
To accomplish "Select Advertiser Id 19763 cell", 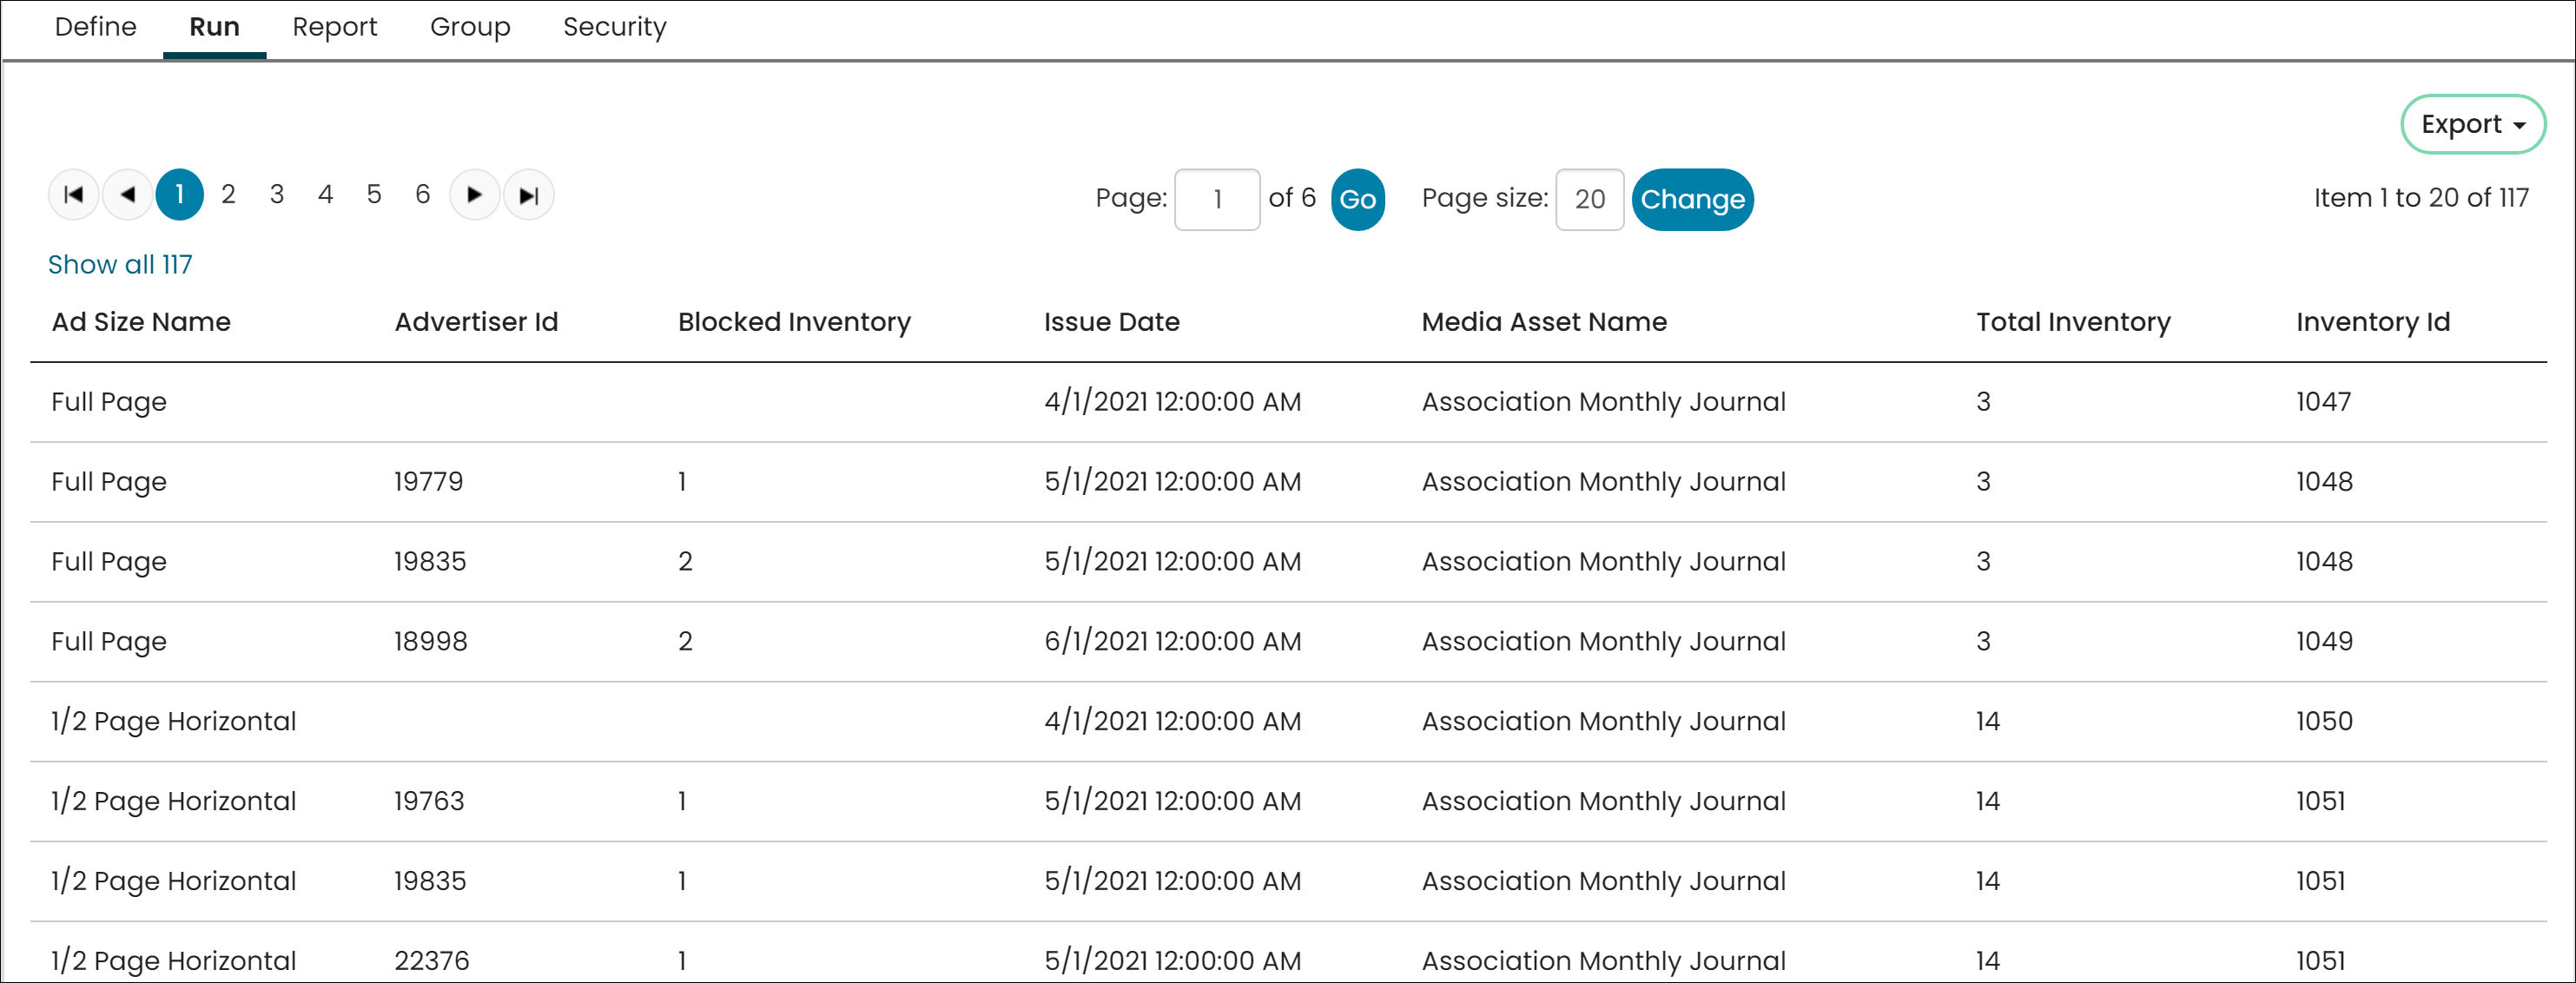I will click(x=429, y=802).
